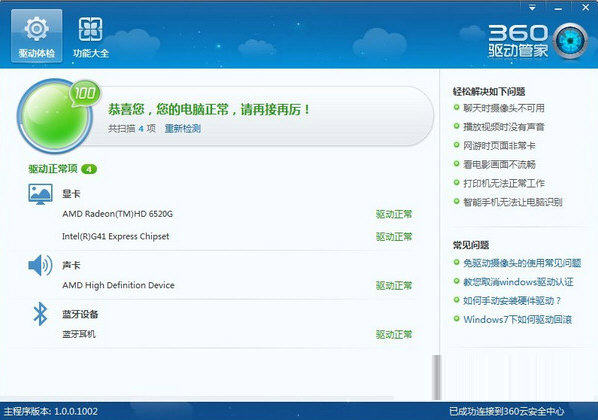Open 如何手动安装硬件驱动？ FAQ link
Screen dimensions: 598x420
[x=512, y=301]
